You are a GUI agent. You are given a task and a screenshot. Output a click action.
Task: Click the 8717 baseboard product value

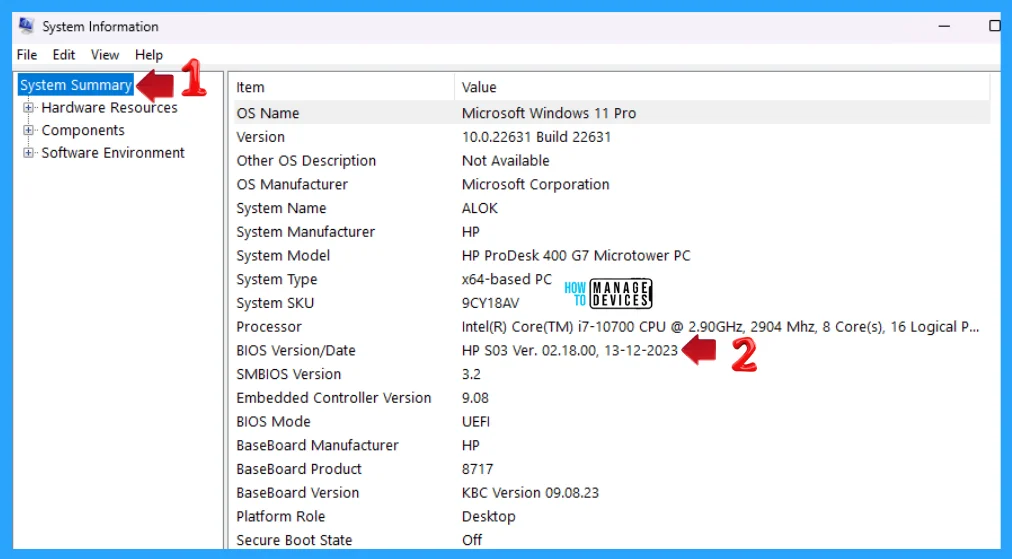point(477,469)
